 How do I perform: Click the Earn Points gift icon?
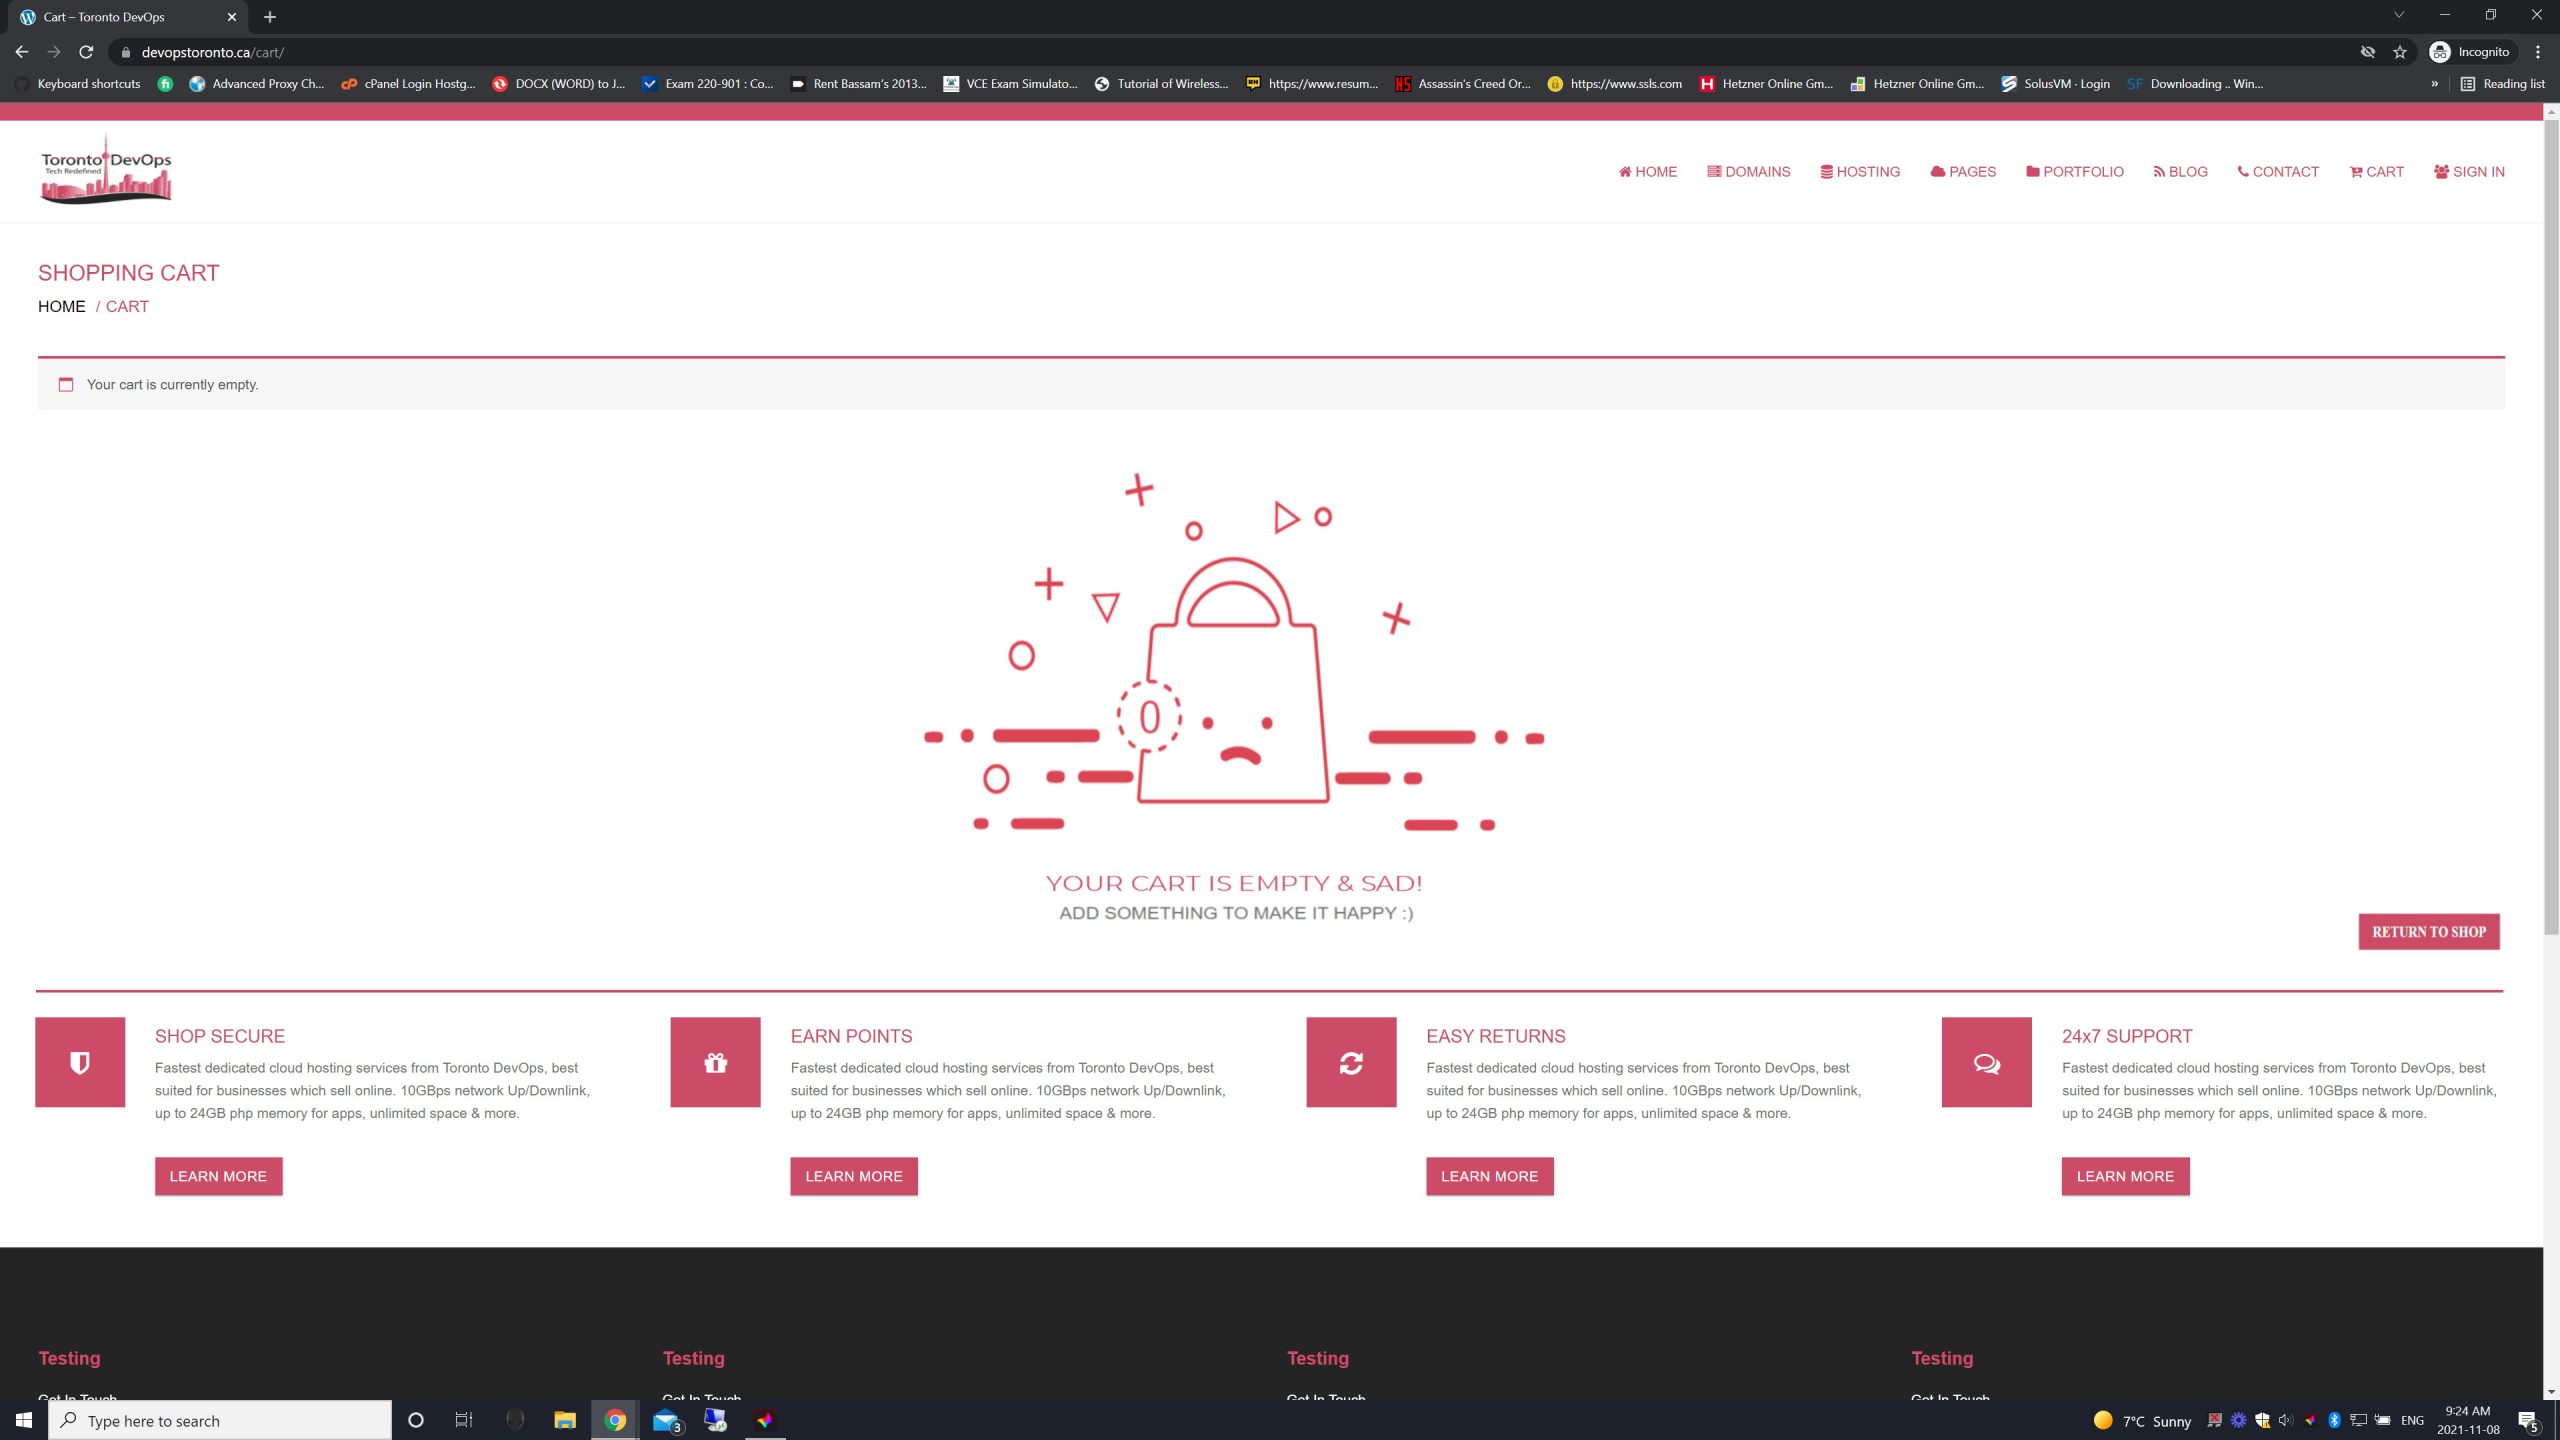click(x=715, y=1062)
